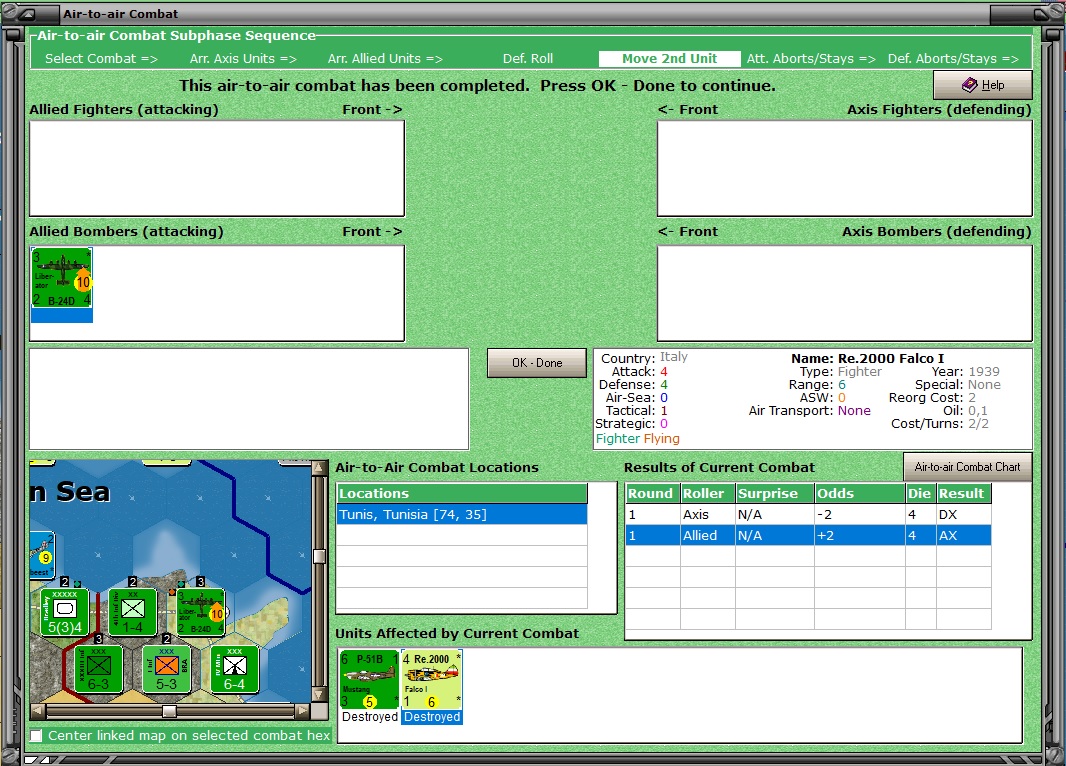
Task: Click the Allied Fighters attacking list box
Action: 217,169
